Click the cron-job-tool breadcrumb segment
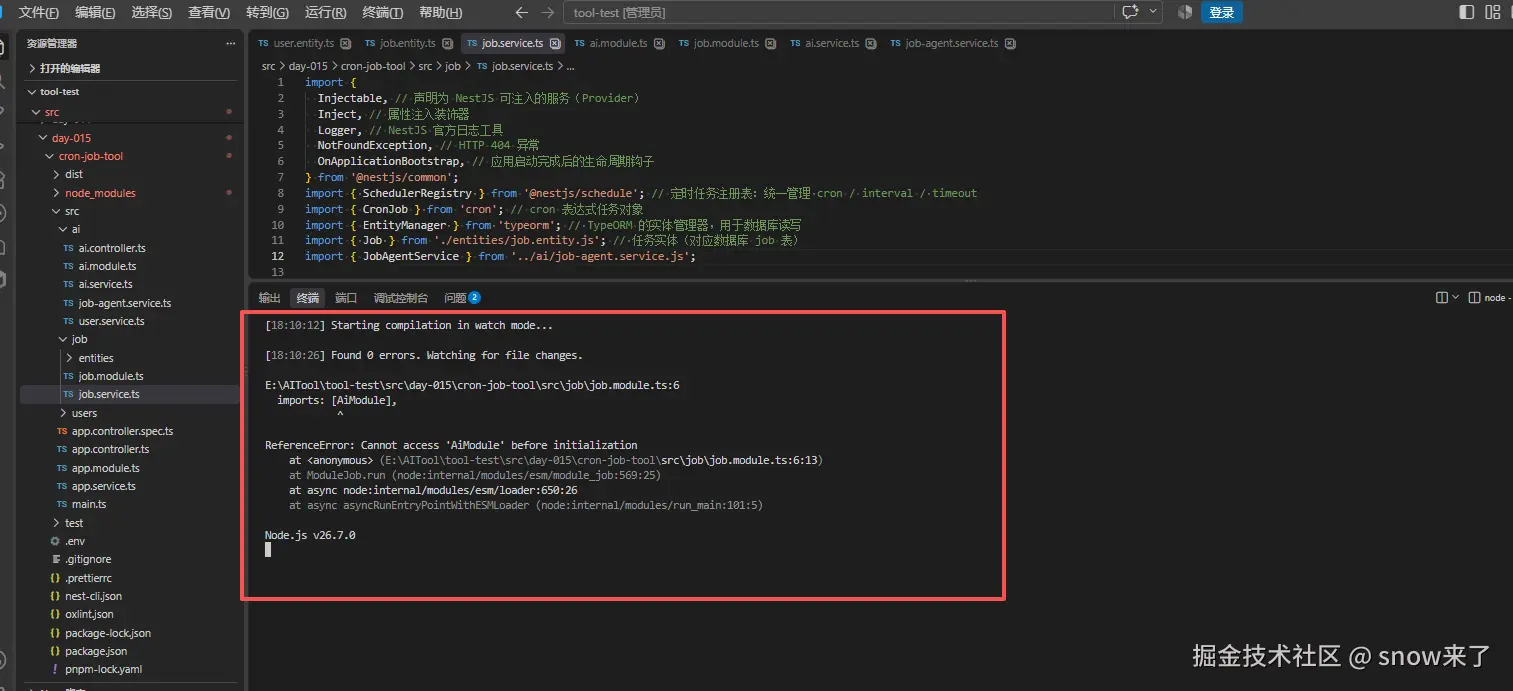 (373, 66)
